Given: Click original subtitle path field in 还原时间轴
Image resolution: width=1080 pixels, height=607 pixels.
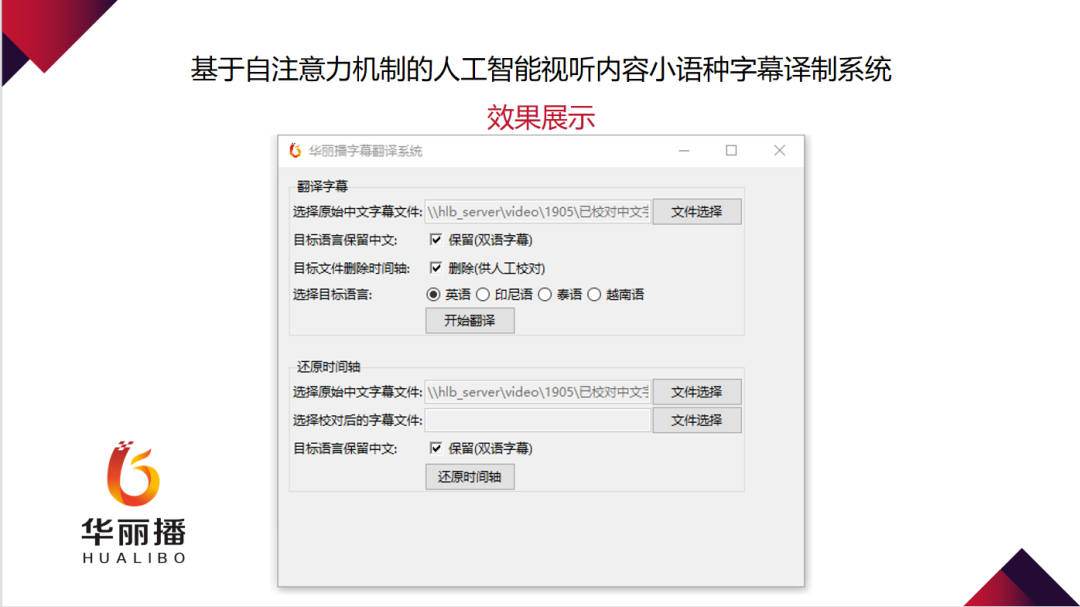Looking at the screenshot, I should click(538, 392).
